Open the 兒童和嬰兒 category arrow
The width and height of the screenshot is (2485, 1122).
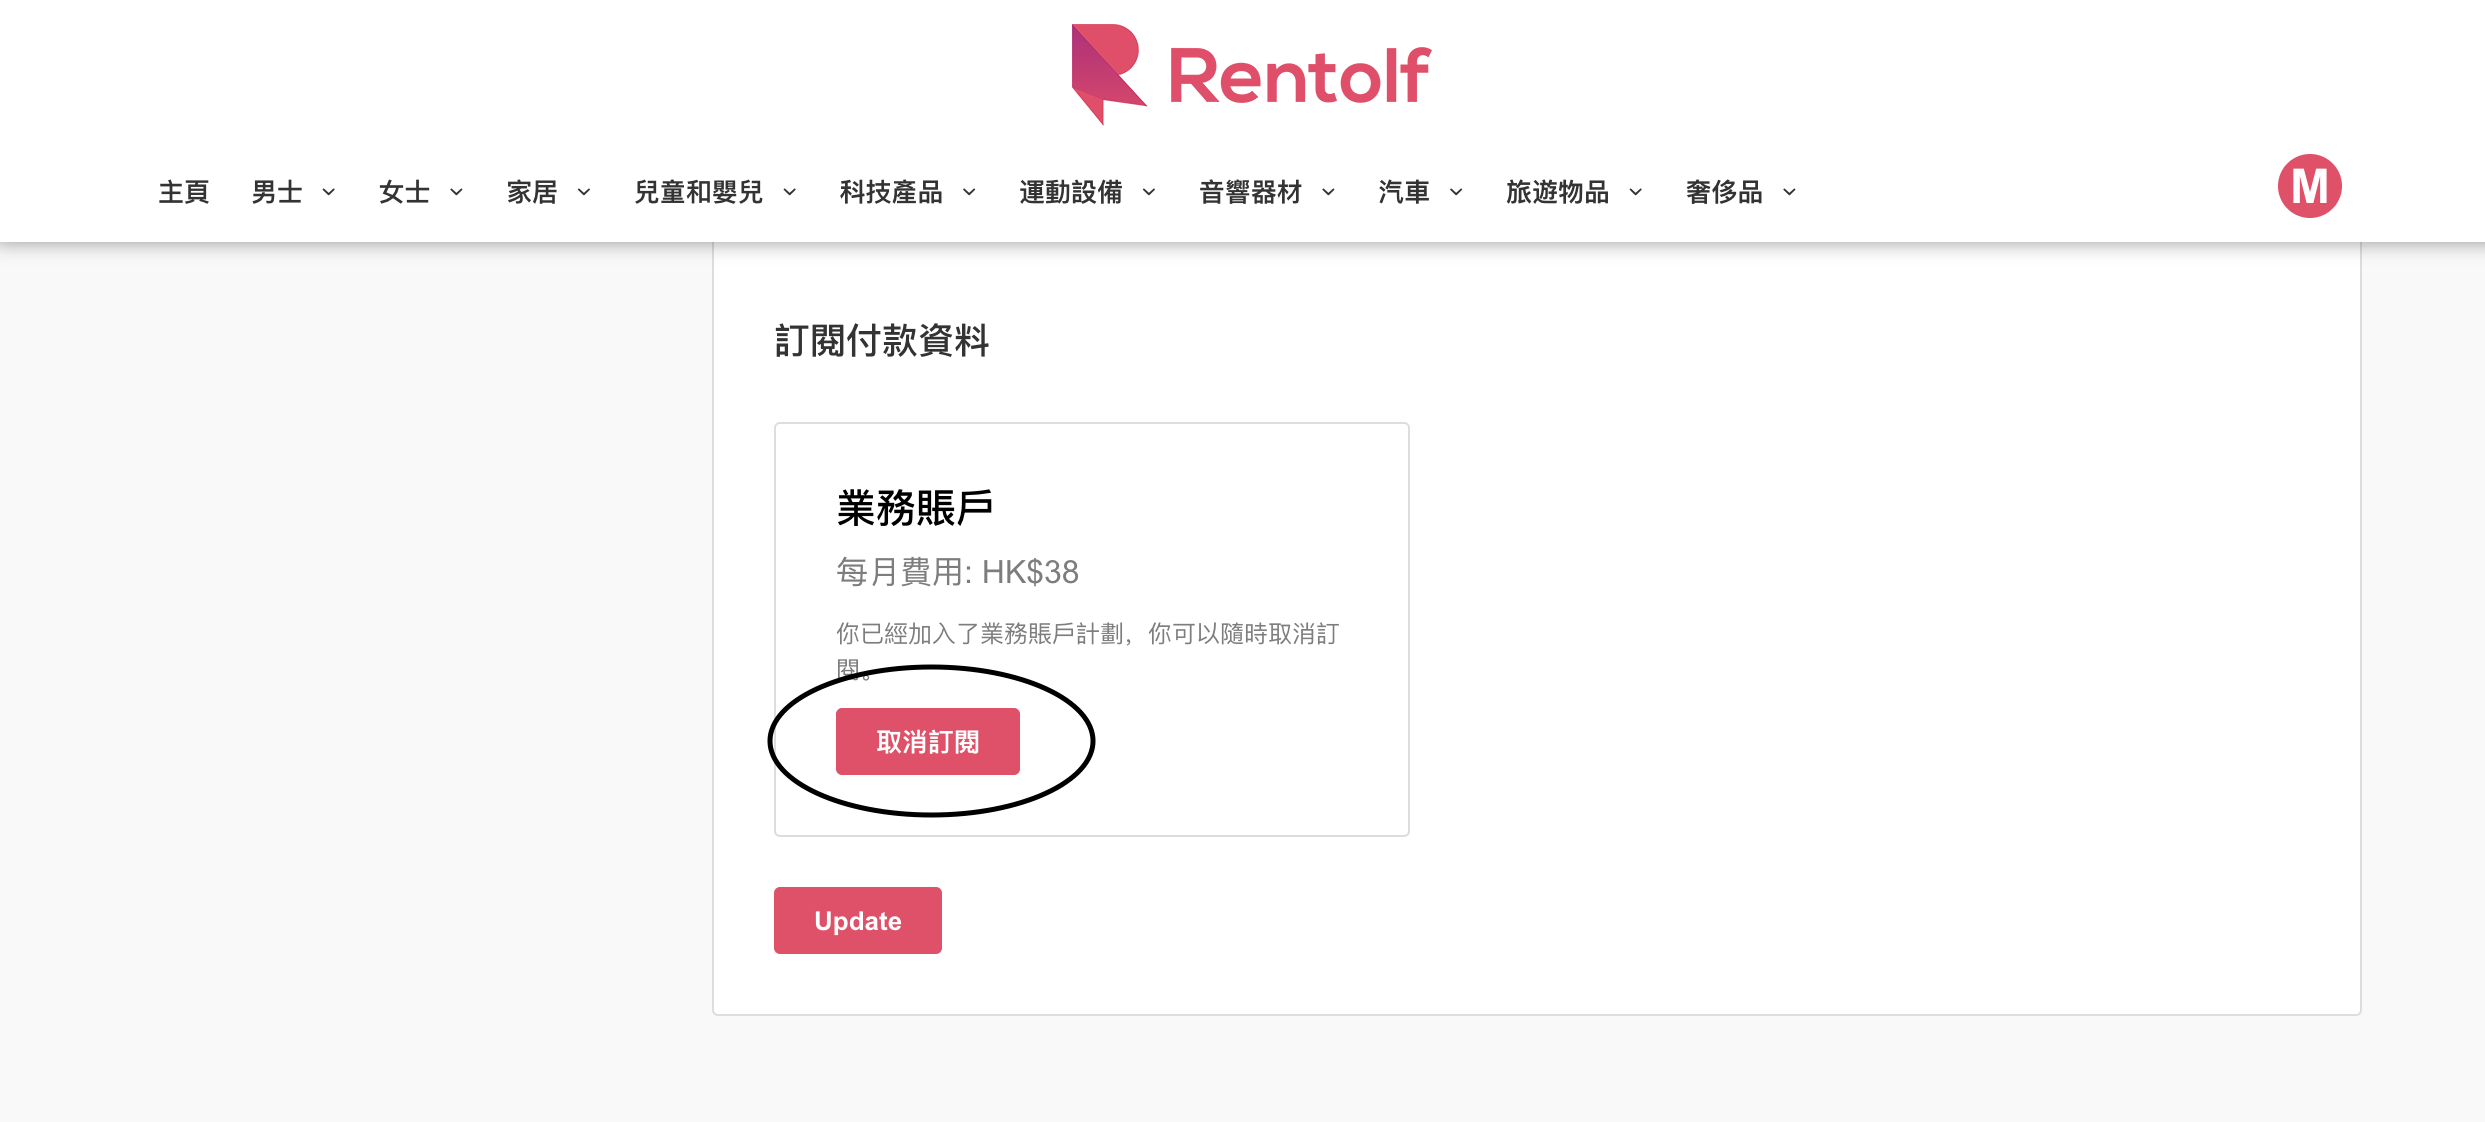pos(789,192)
